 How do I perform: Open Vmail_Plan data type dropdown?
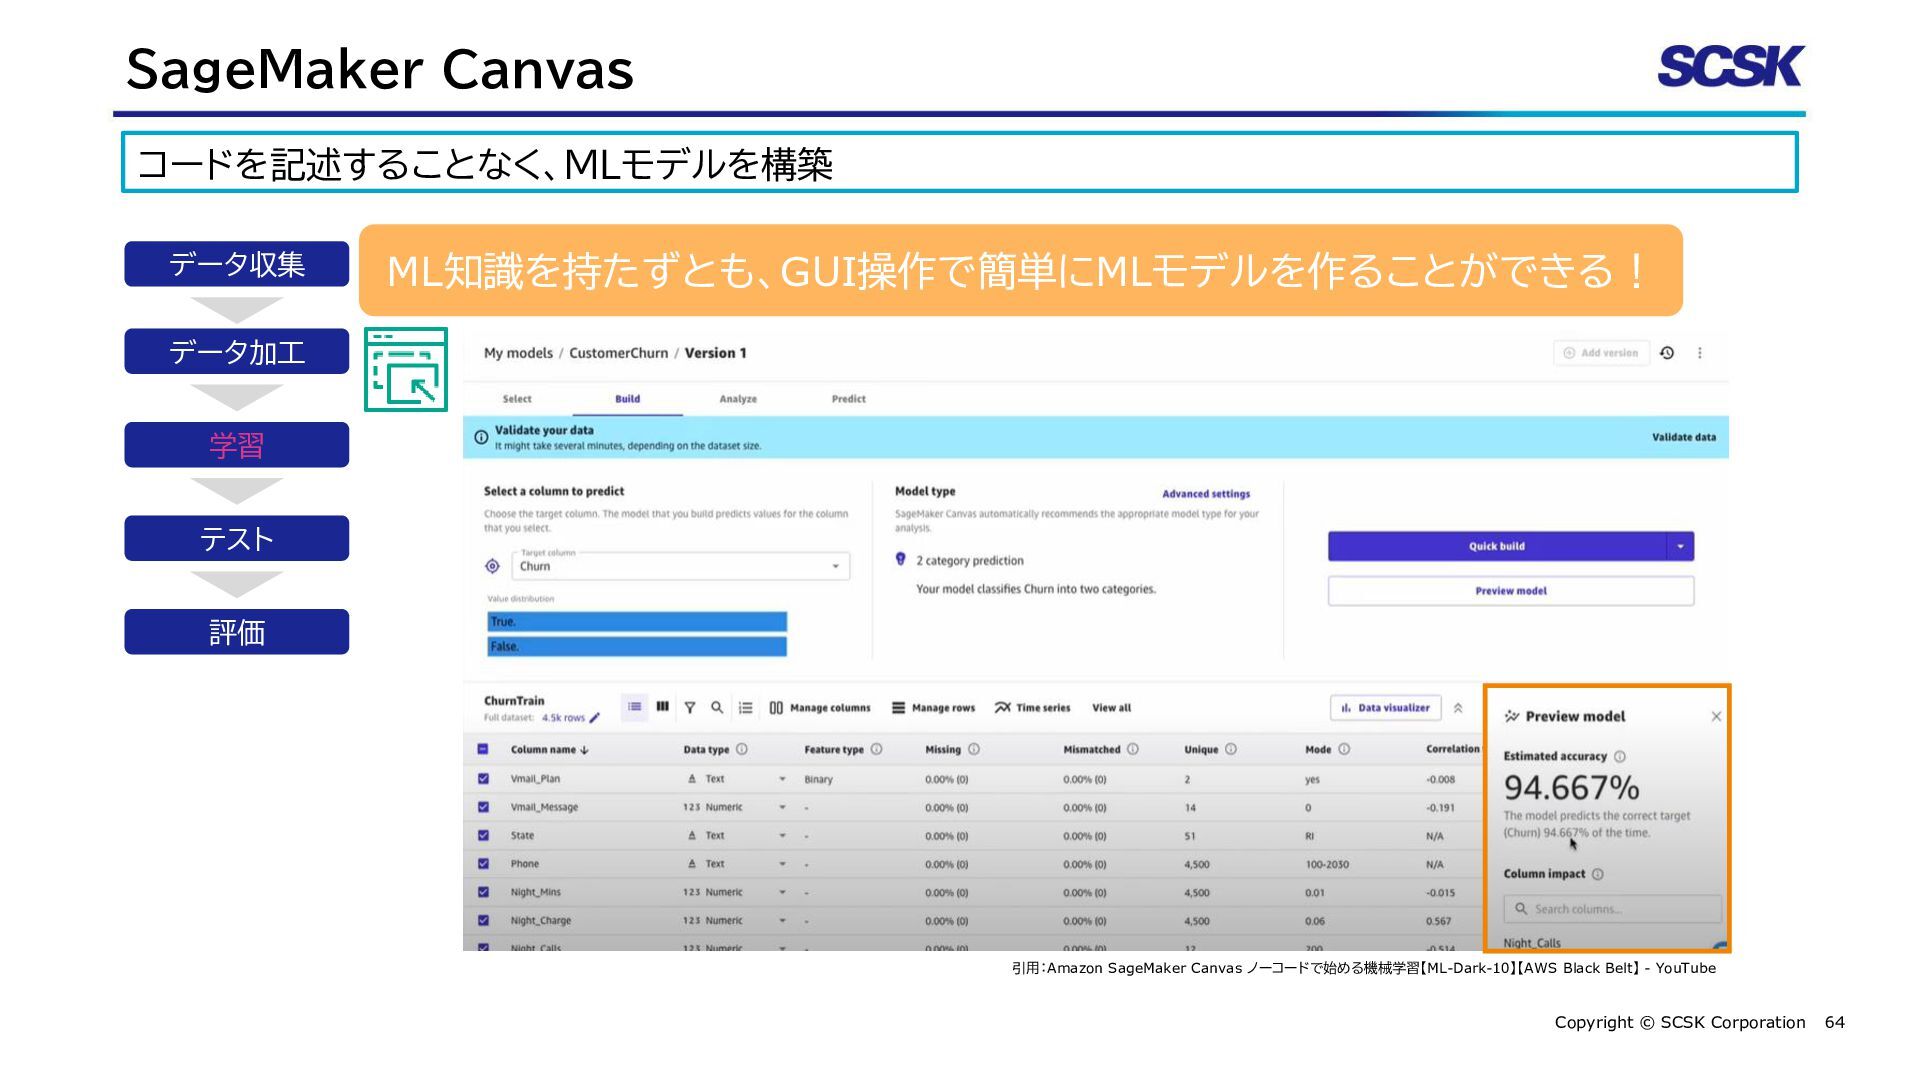782,779
